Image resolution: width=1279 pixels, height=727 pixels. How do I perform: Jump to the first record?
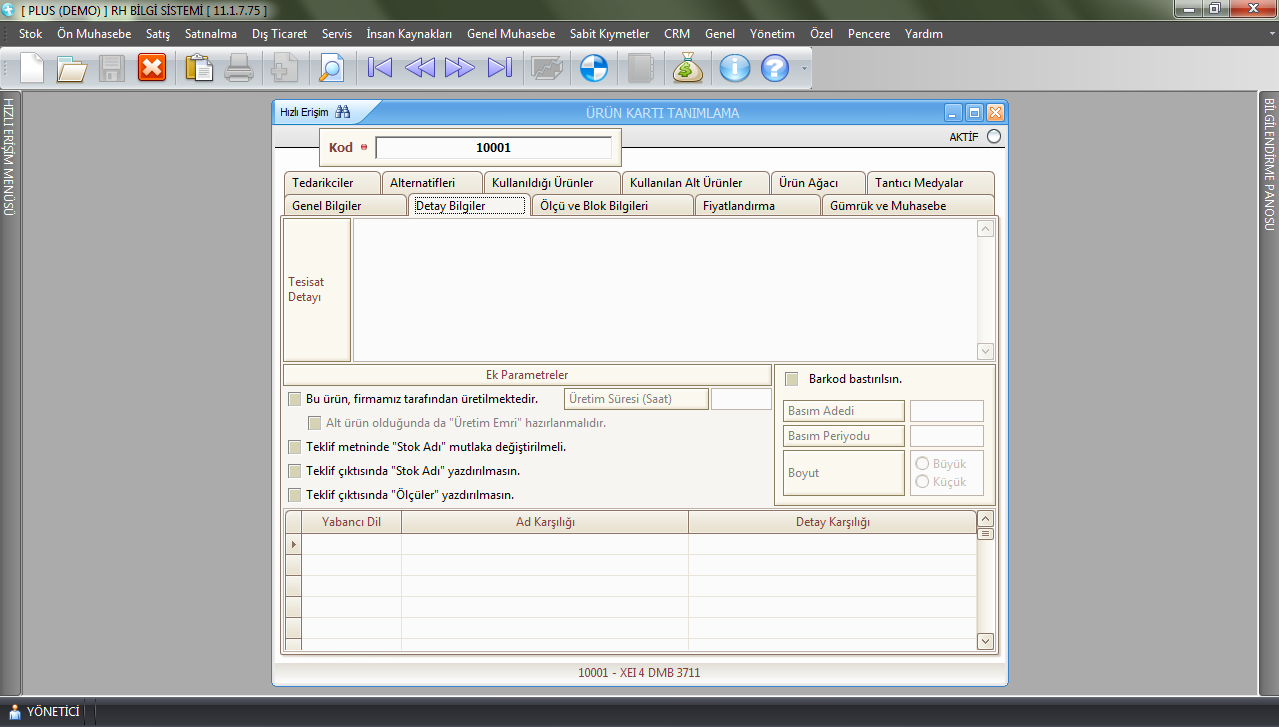pyautogui.click(x=380, y=68)
